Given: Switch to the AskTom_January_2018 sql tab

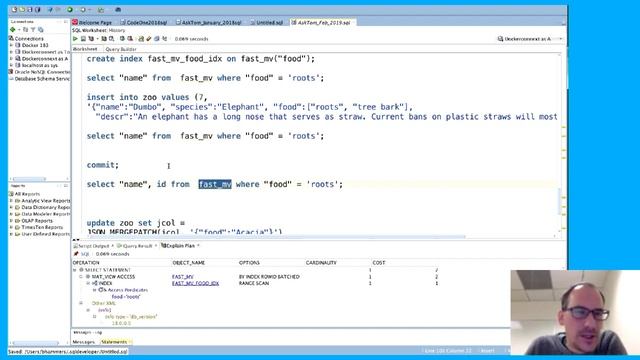Looking at the screenshot, I should [209, 22].
